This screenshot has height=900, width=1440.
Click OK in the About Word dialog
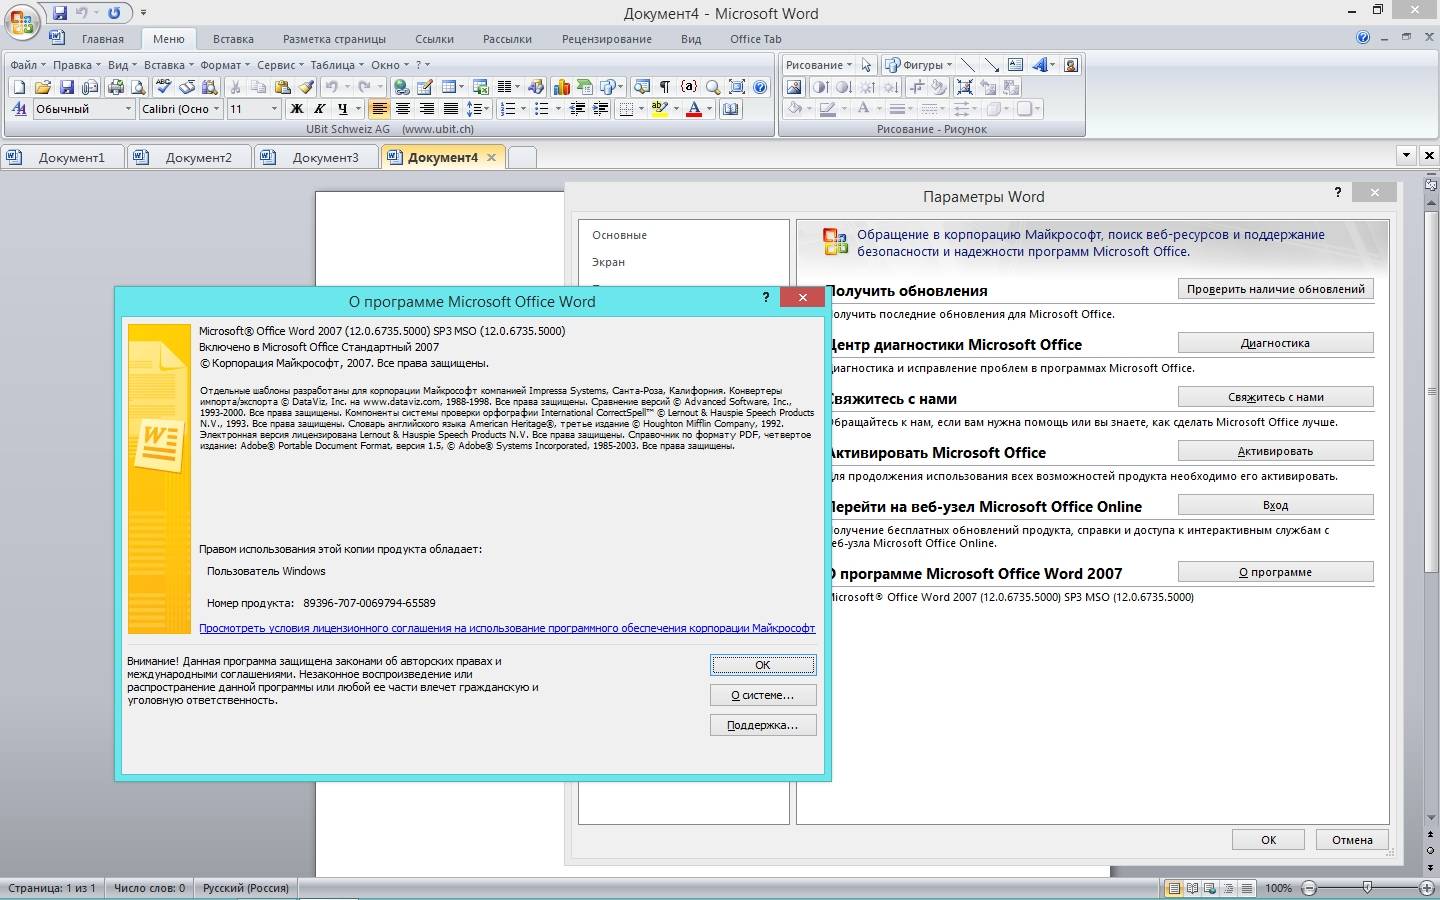[x=763, y=665]
